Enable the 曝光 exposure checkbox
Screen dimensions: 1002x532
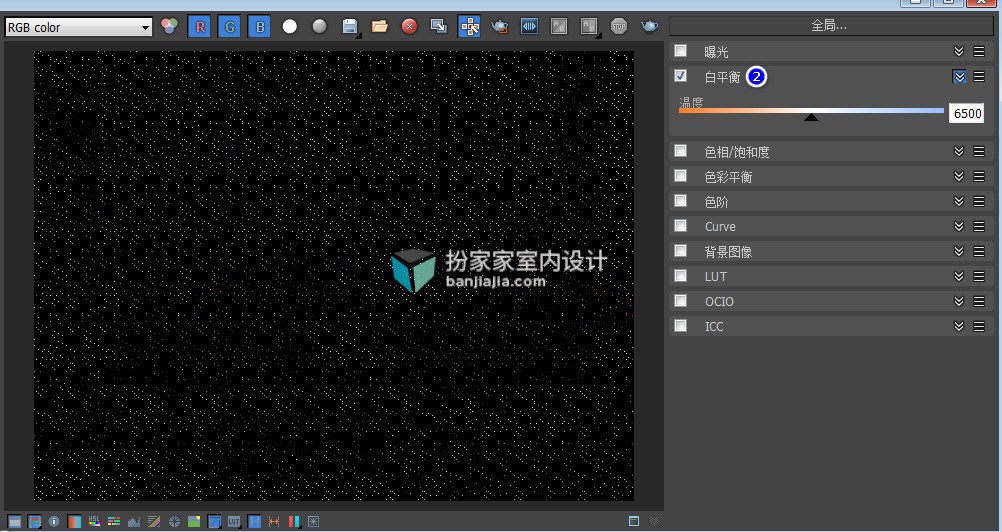[681, 51]
